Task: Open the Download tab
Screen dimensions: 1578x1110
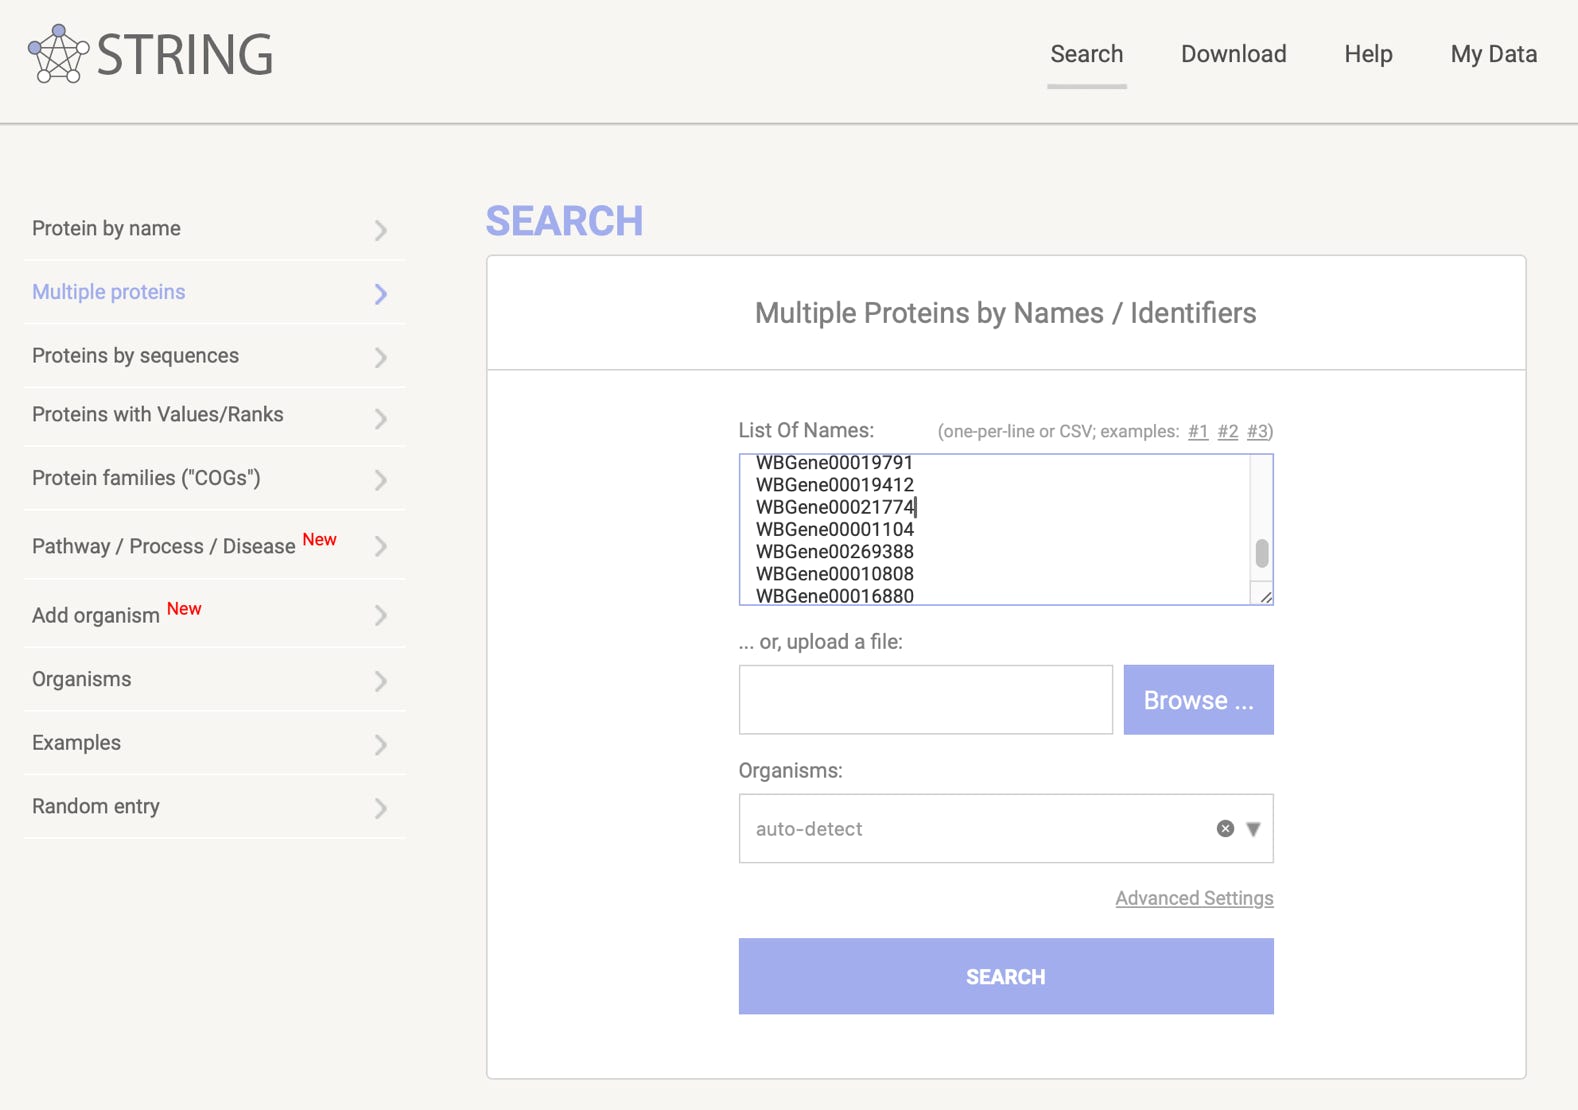Action: 1233,54
